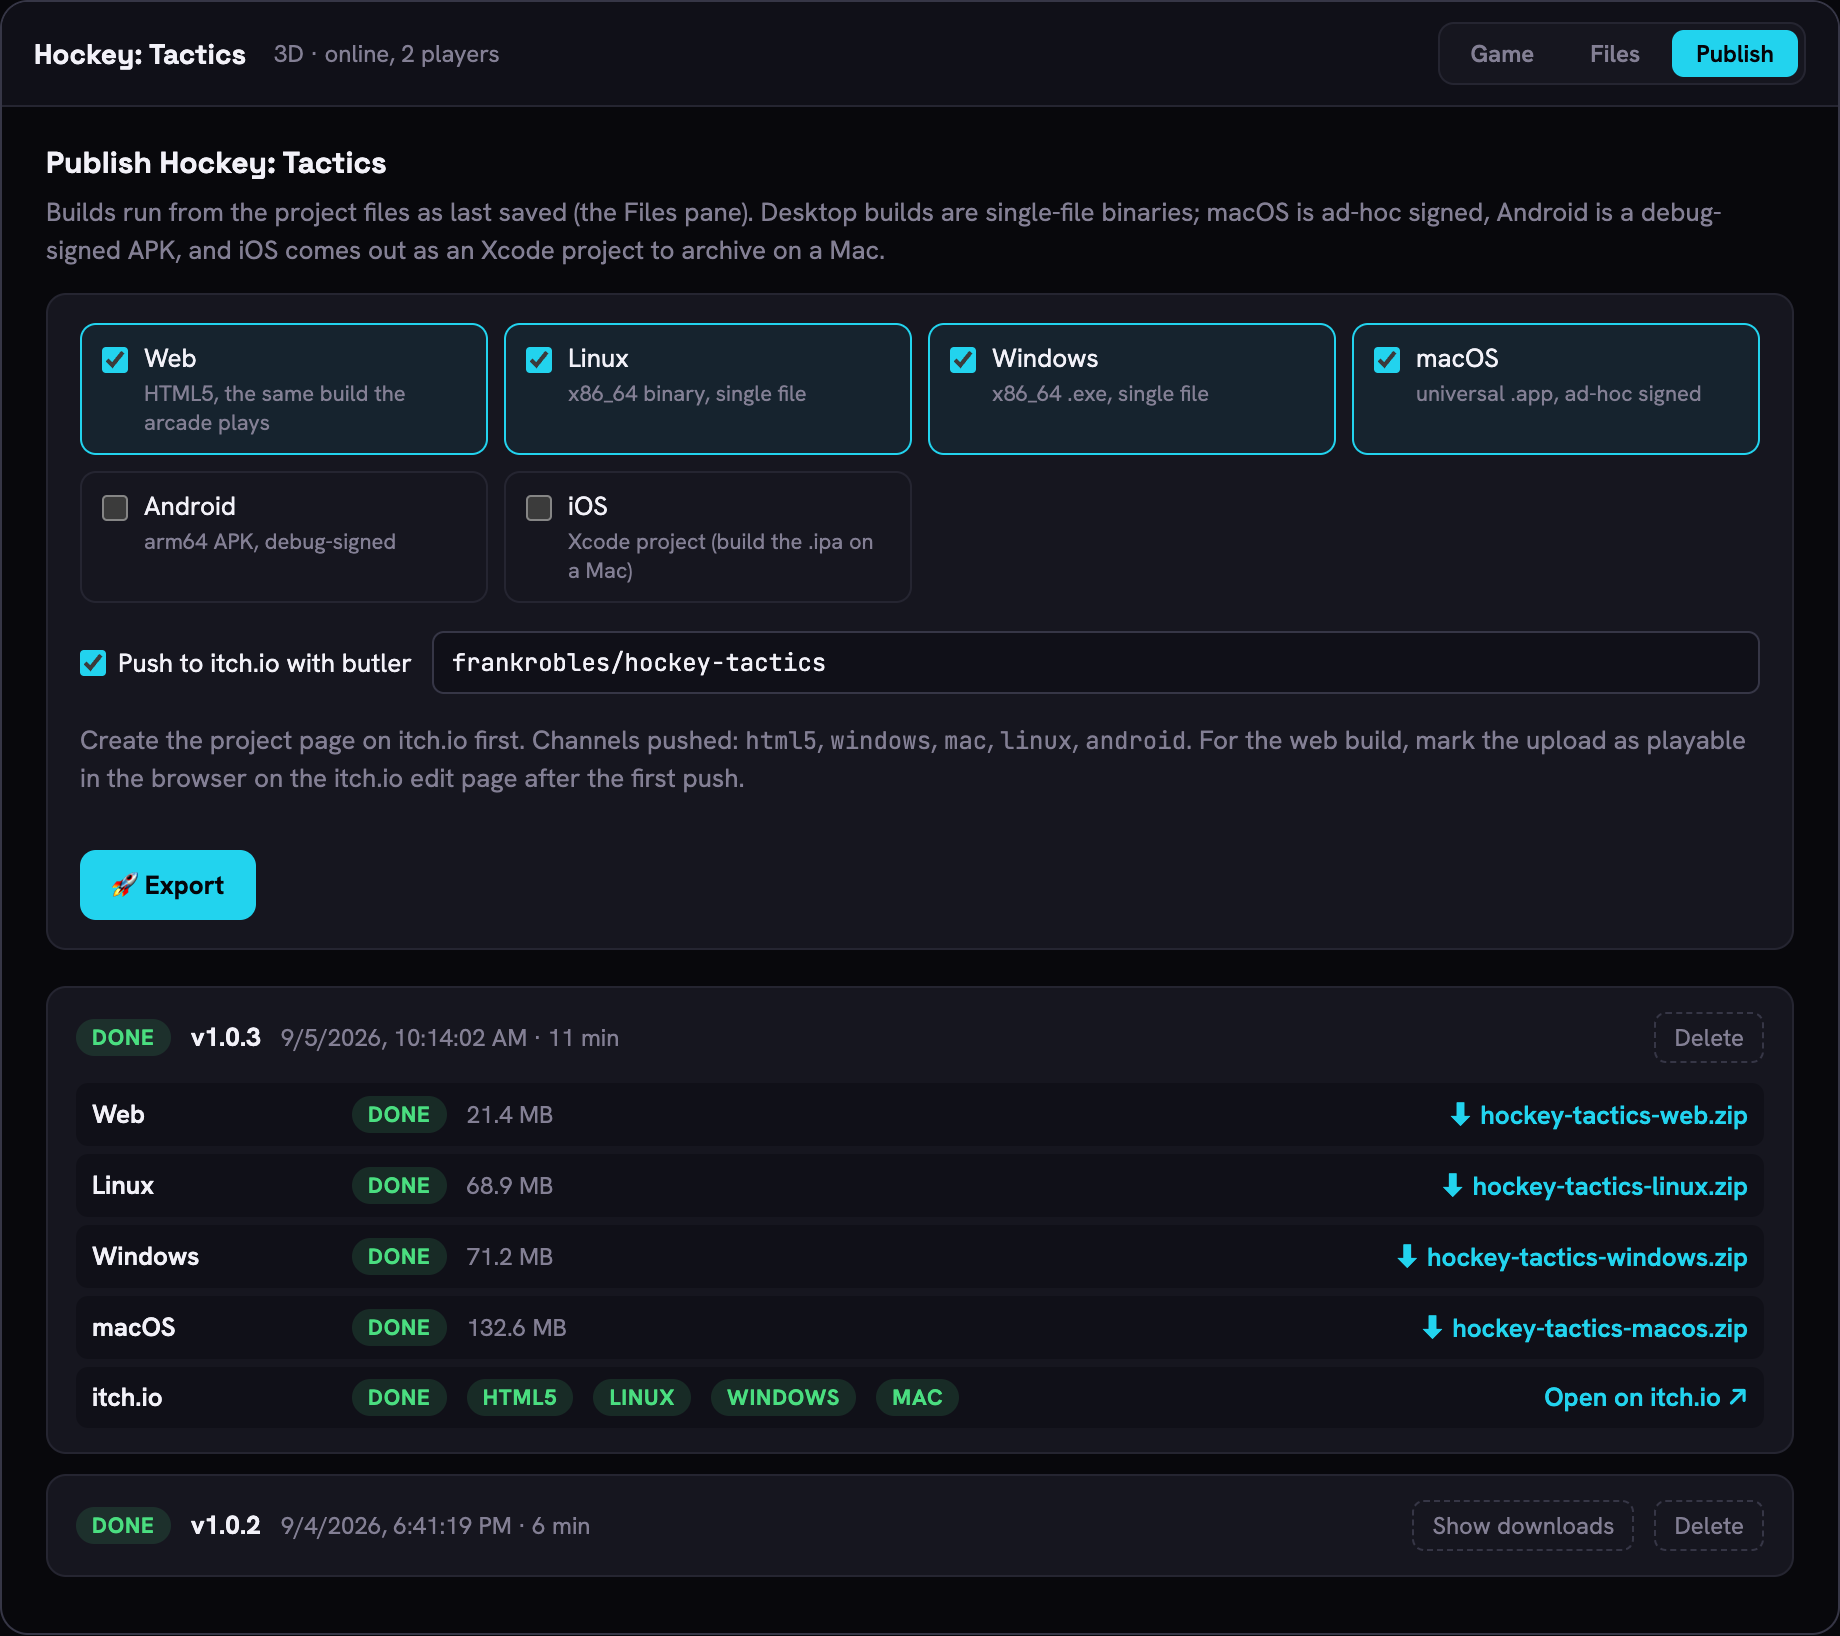Screen dimensions: 1840x1636
Task: Click the MAC channel tag
Action: click(917, 1397)
